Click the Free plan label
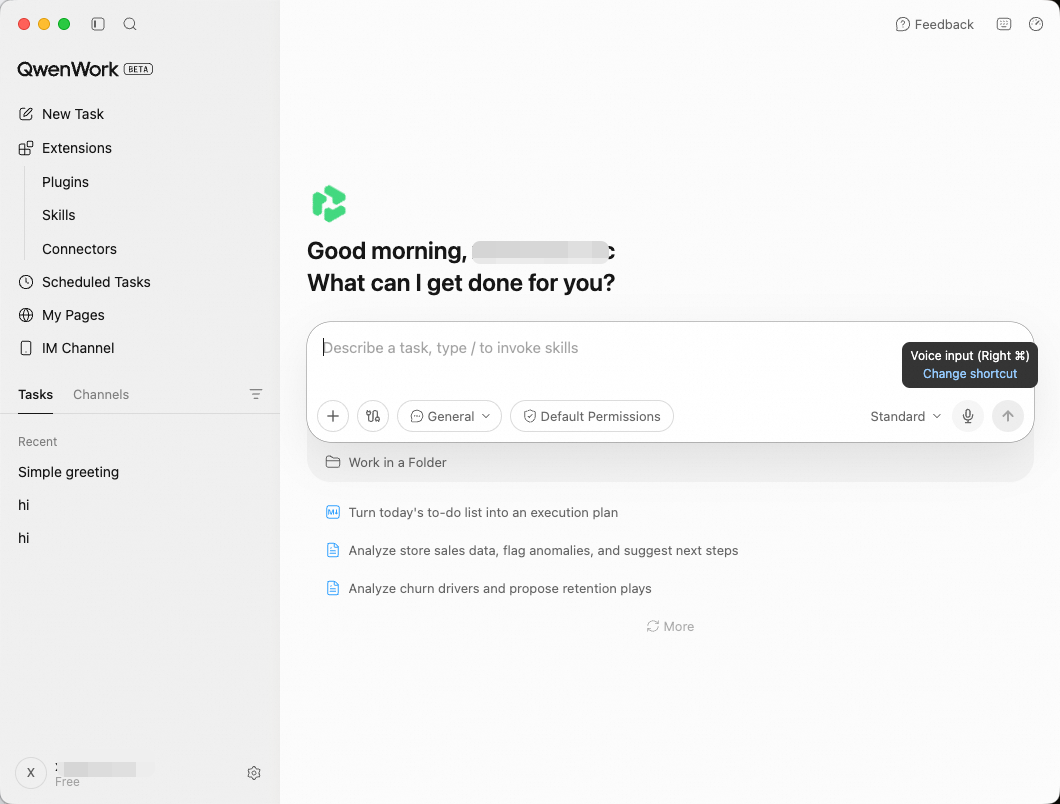The width and height of the screenshot is (1060, 804). point(67,782)
